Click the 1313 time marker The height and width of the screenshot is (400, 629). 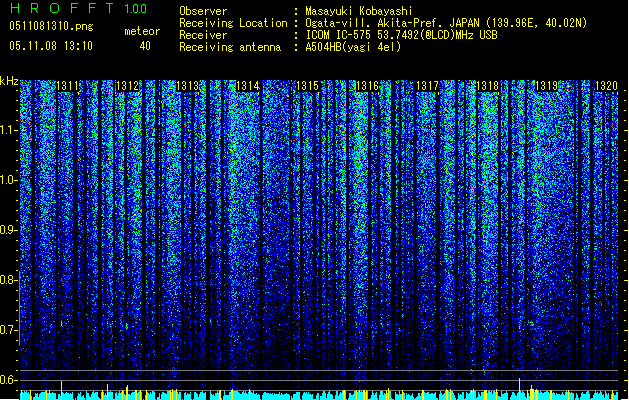(x=187, y=86)
